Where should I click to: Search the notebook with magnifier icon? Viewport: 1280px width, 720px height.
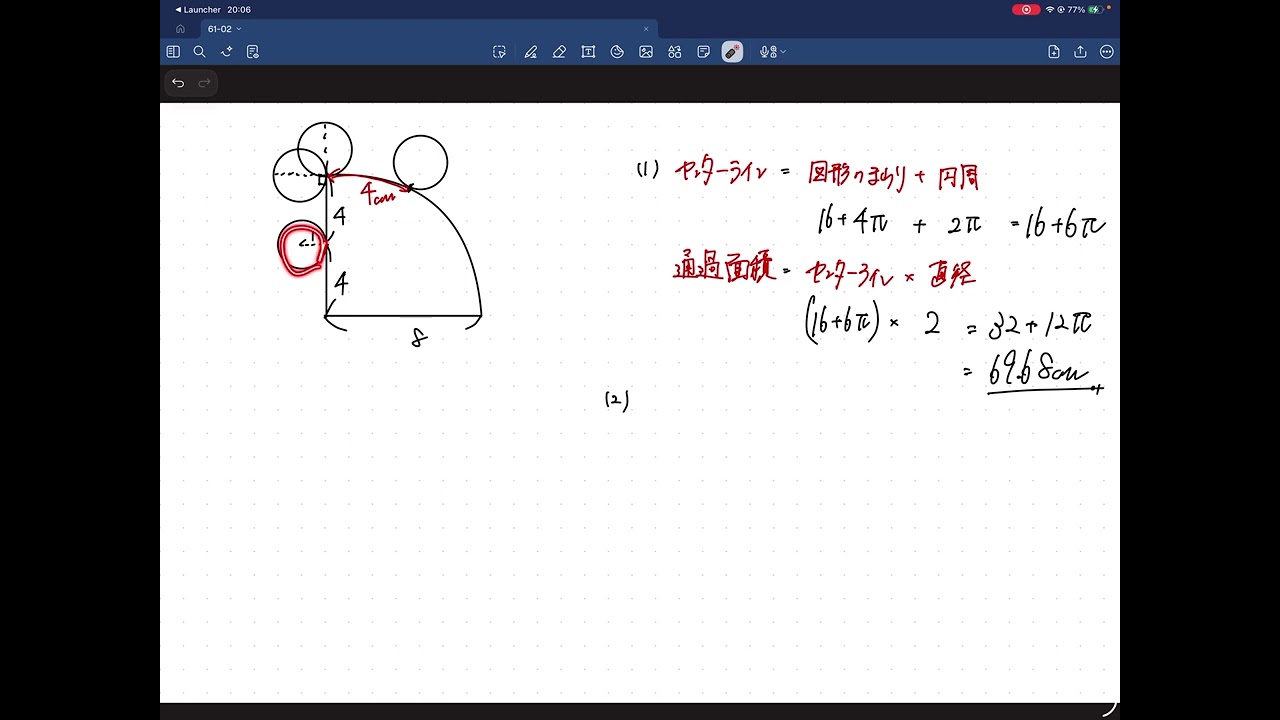tap(199, 52)
